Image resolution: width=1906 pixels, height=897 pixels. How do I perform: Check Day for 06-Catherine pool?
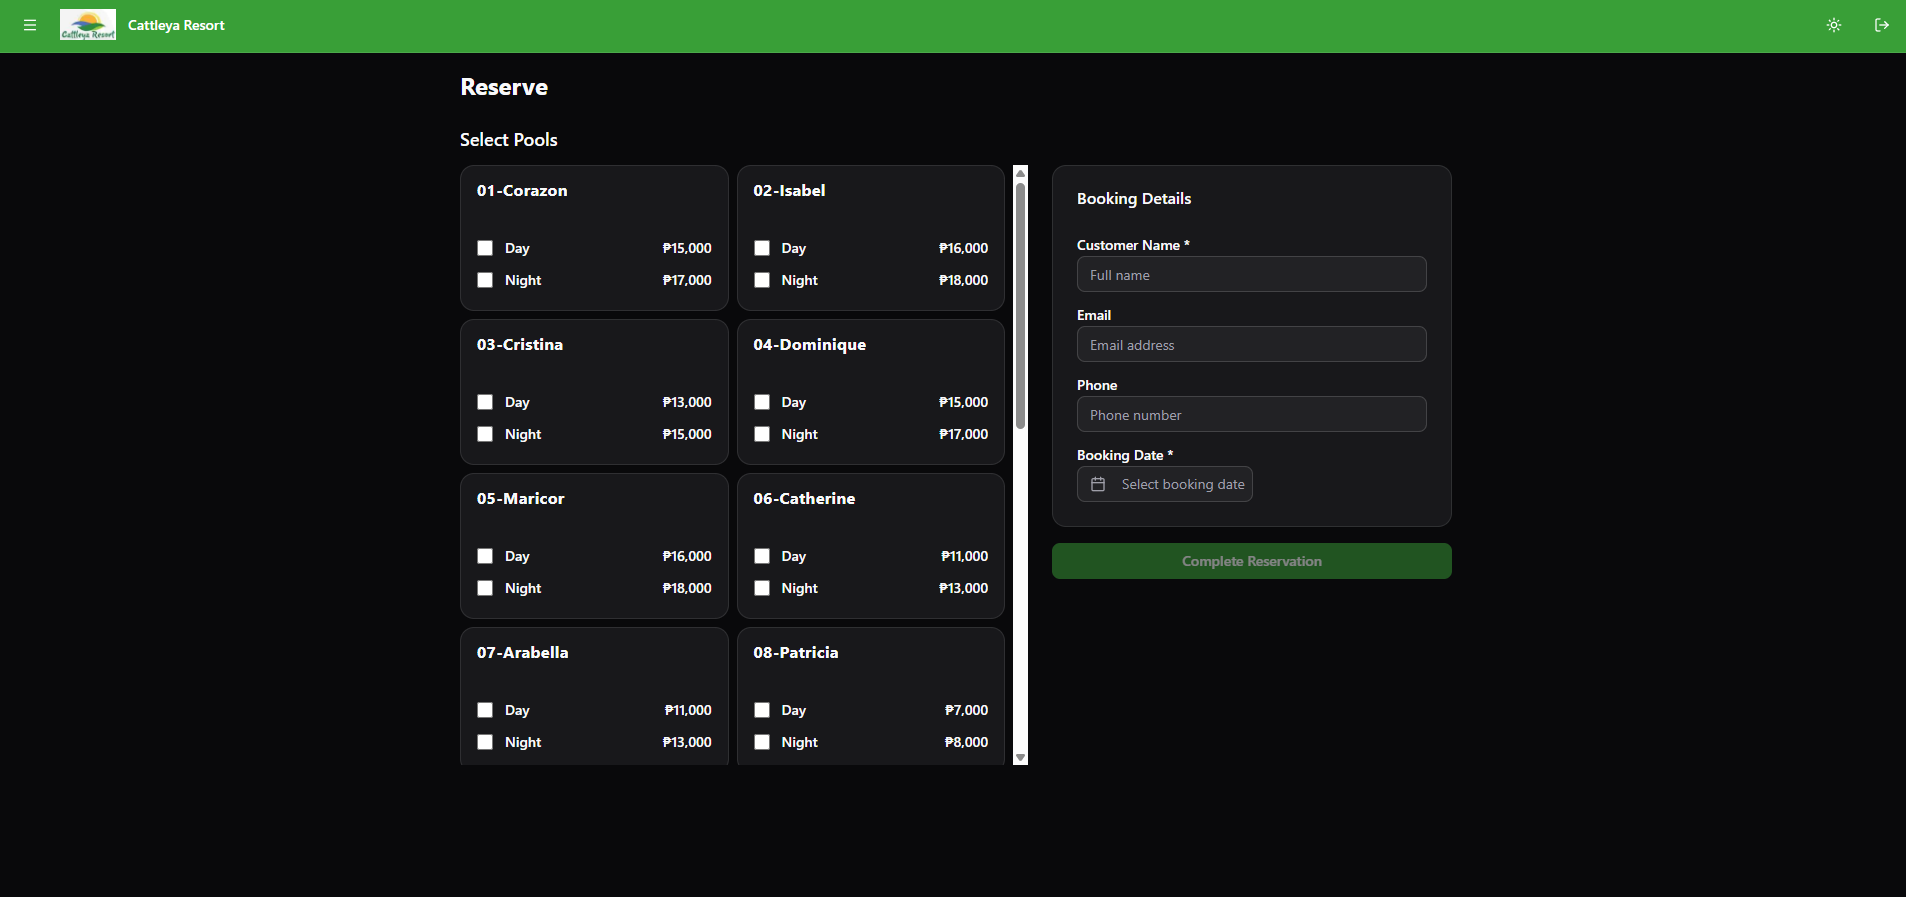pyautogui.click(x=762, y=556)
